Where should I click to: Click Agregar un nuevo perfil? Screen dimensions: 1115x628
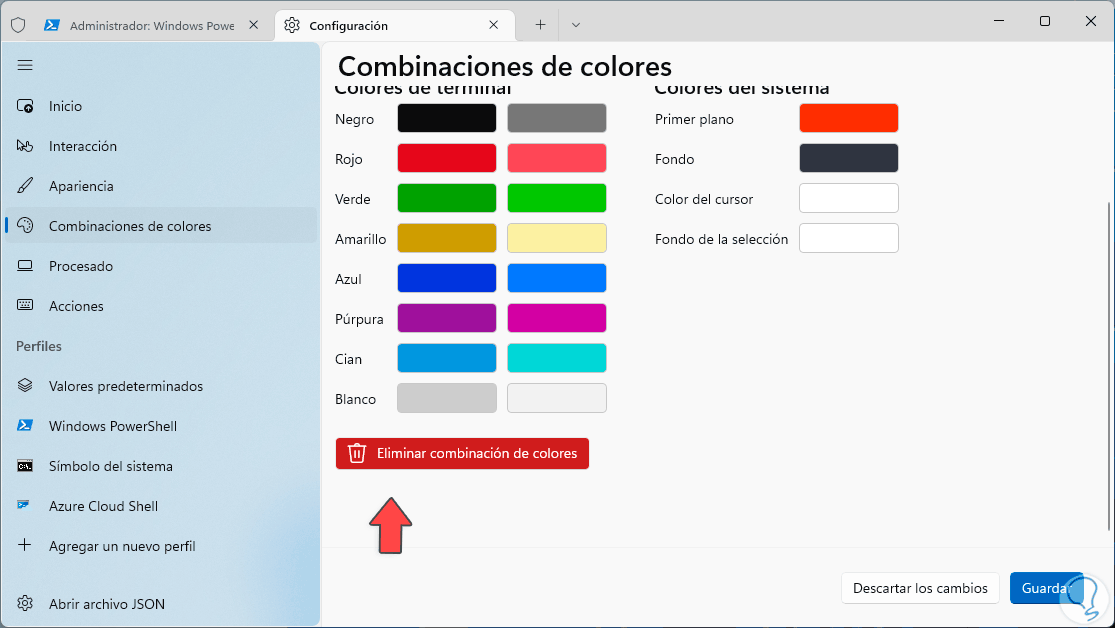tap(121, 546)
